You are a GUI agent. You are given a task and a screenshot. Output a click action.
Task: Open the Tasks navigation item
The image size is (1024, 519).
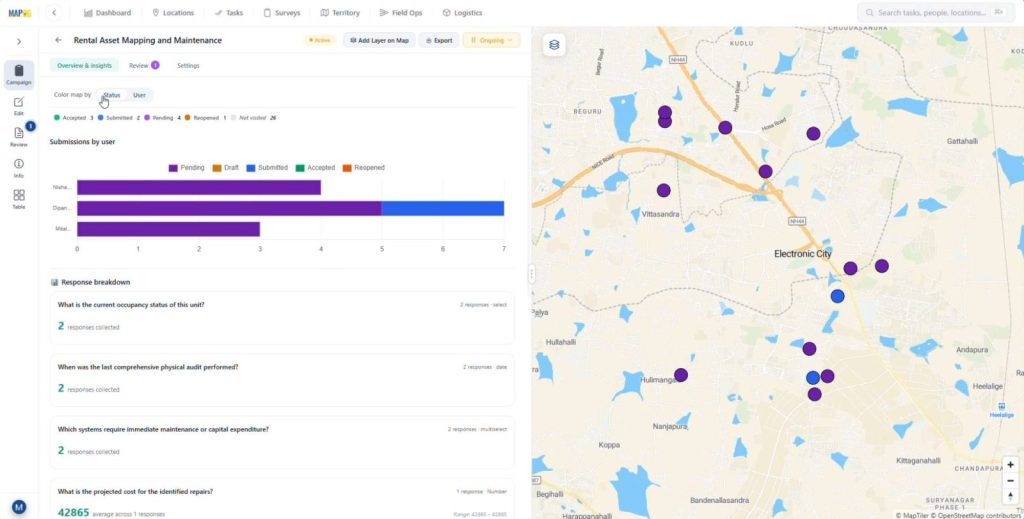click(229, 12)
